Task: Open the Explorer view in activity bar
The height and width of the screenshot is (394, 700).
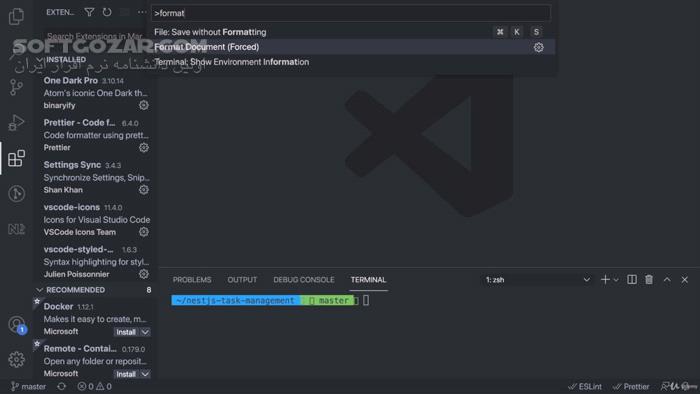Action: (17, 17)
